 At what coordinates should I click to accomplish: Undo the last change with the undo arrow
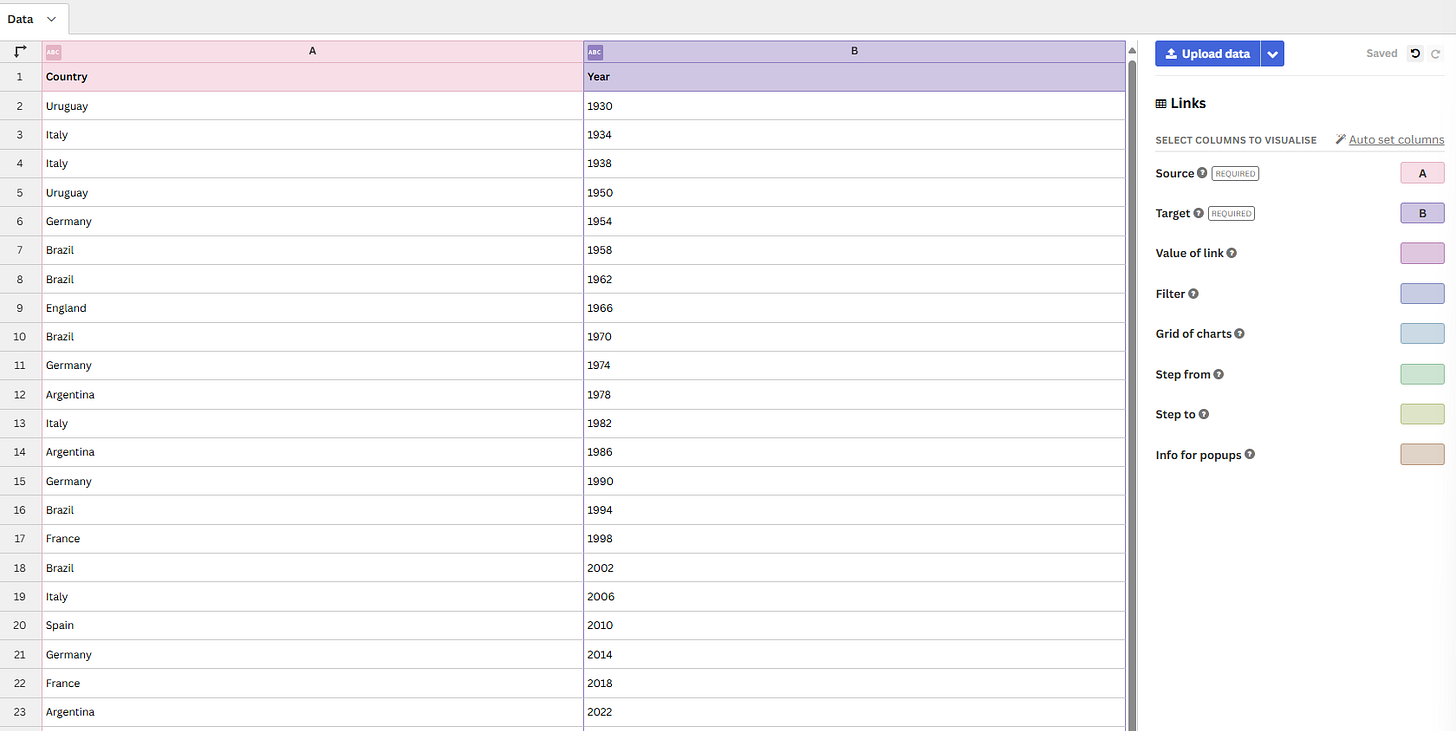[1415, 54]
